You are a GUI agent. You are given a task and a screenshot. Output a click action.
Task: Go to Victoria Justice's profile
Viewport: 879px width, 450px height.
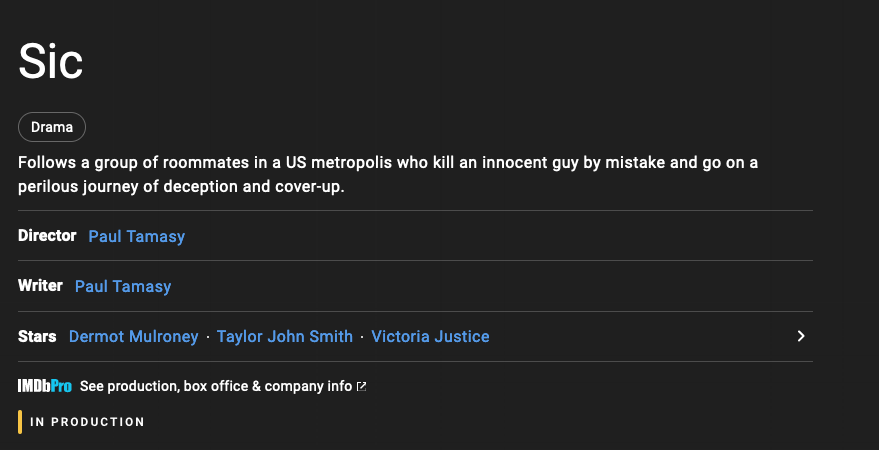[431, 336]
